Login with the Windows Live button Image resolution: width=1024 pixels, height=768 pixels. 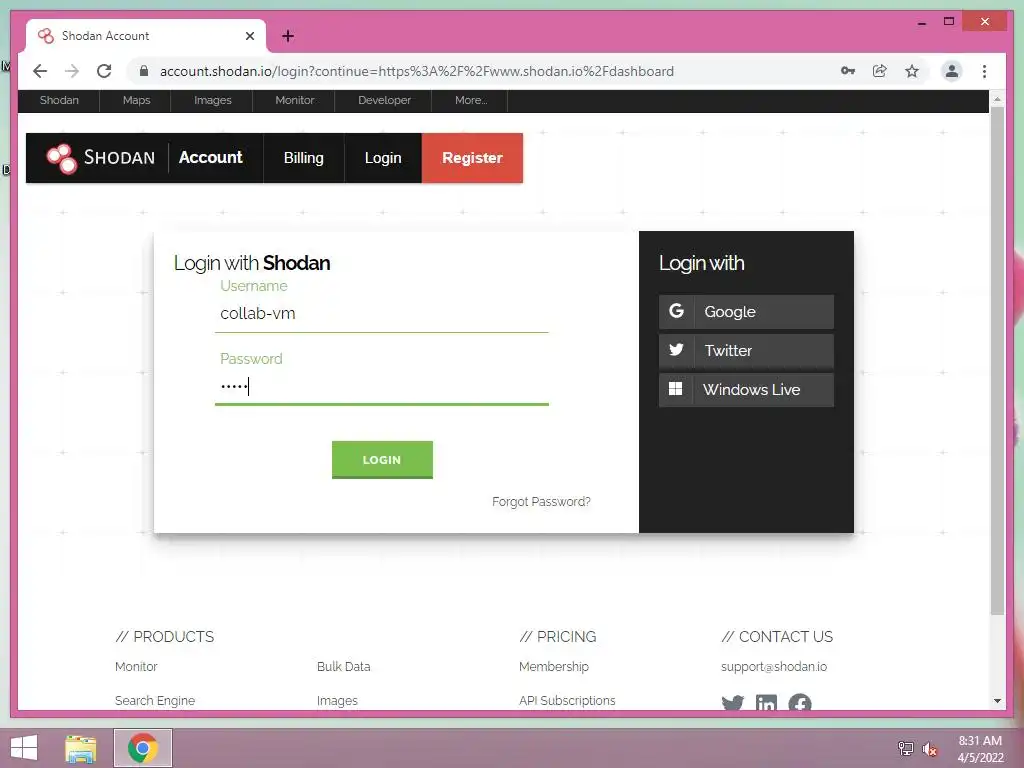(746, 390)
